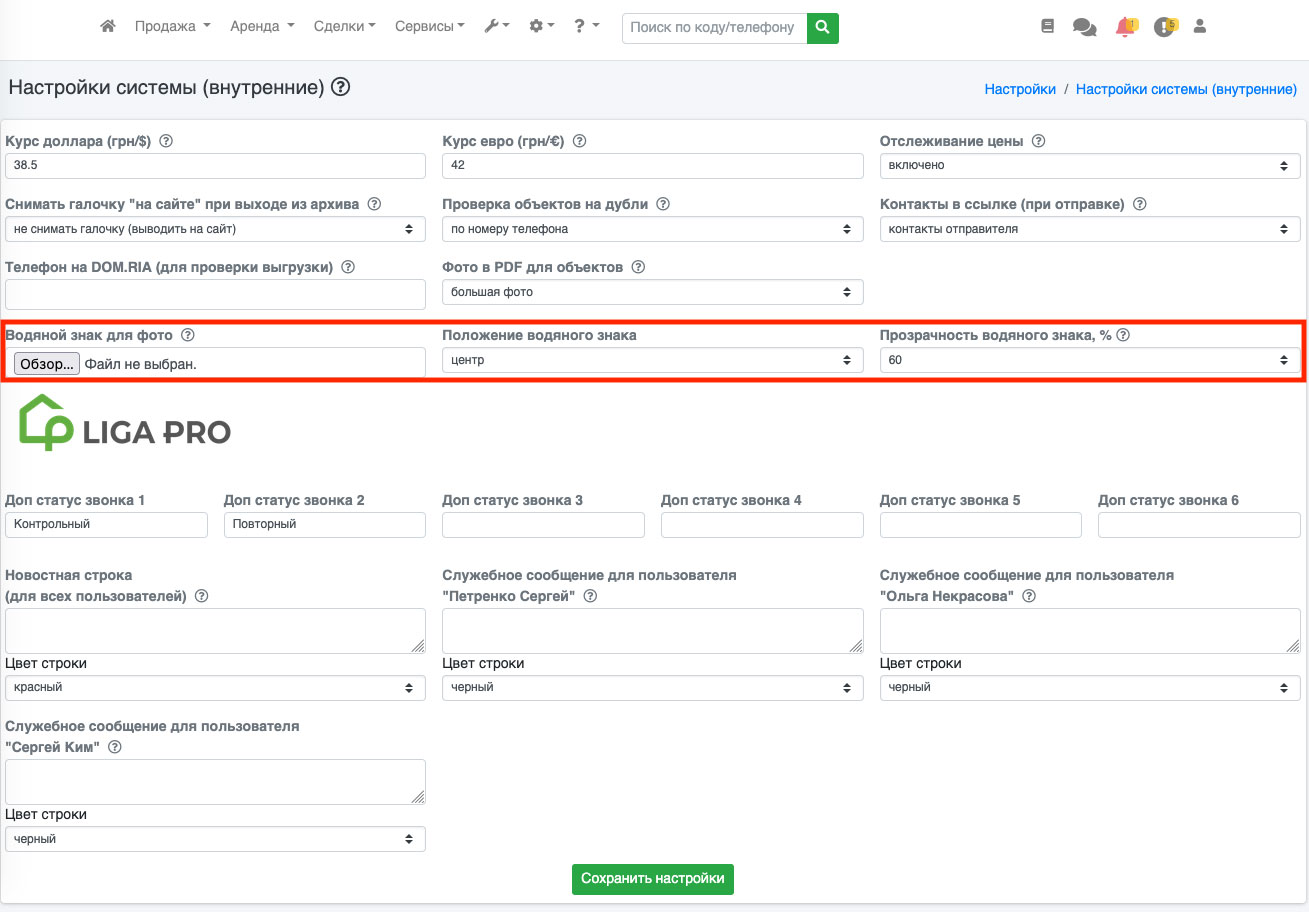
Task: Open Проверка объектов на дубли dropdown
Action: point(652,229)
